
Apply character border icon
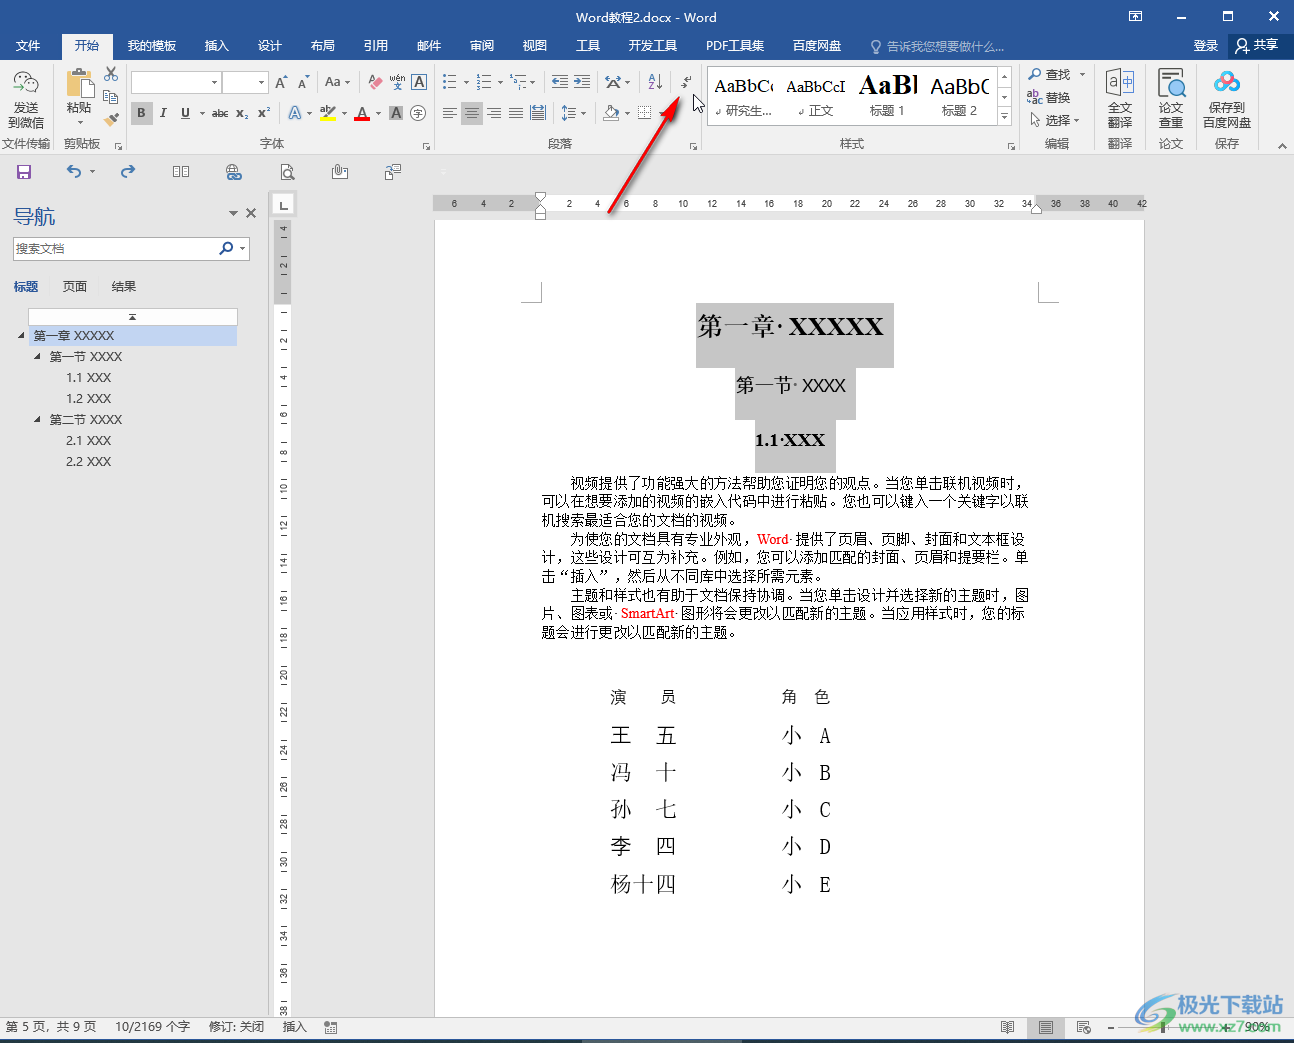coord(419,82)
